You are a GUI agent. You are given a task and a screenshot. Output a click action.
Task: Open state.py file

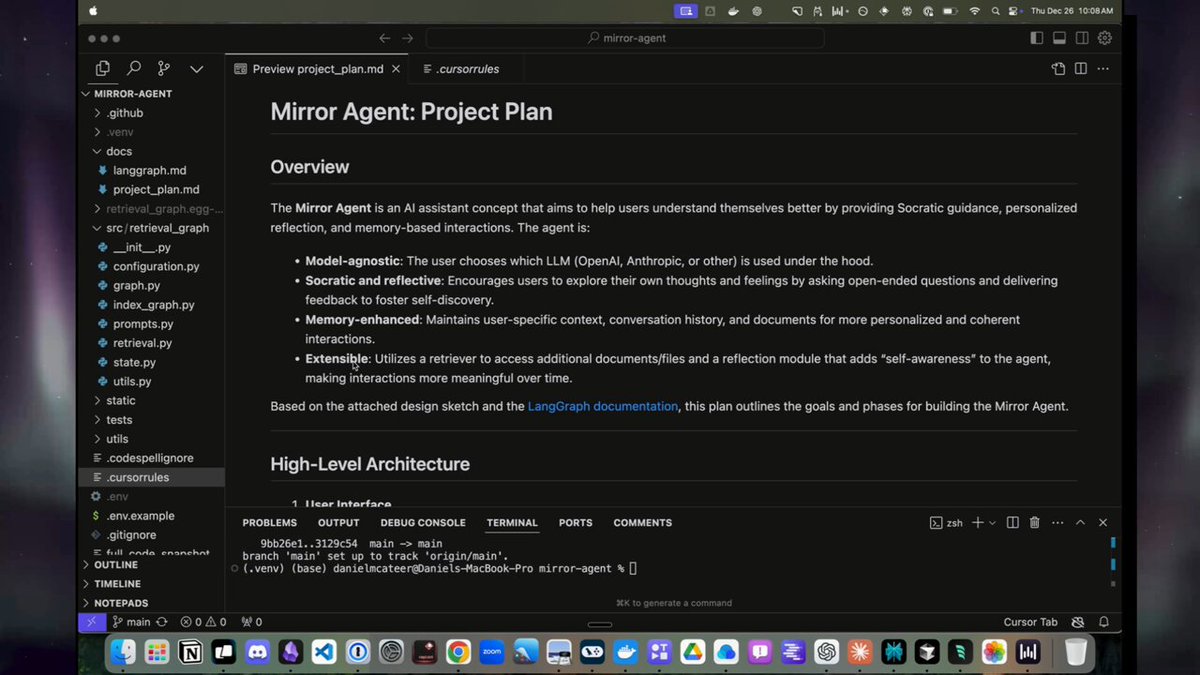(x=151, y=362)
